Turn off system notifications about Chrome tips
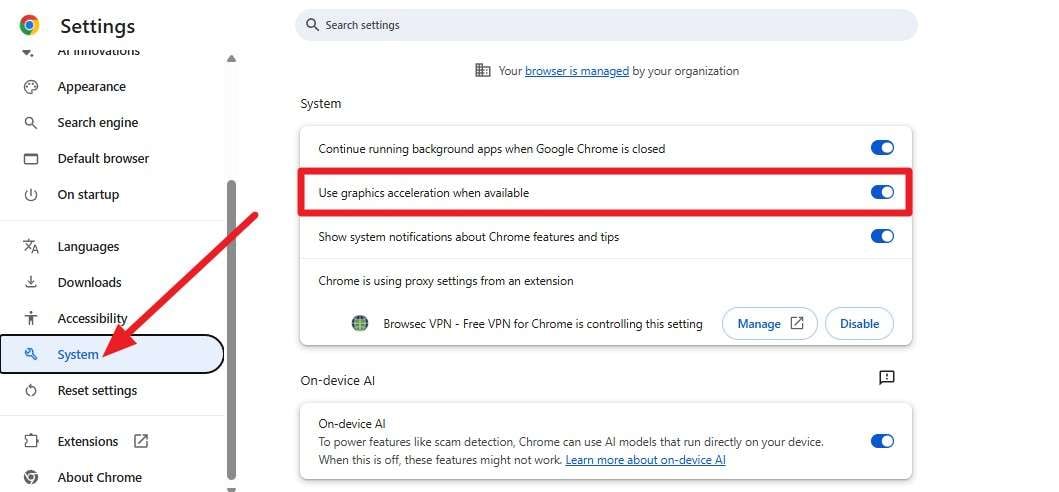1059x492 pixels. click(882, 236)
